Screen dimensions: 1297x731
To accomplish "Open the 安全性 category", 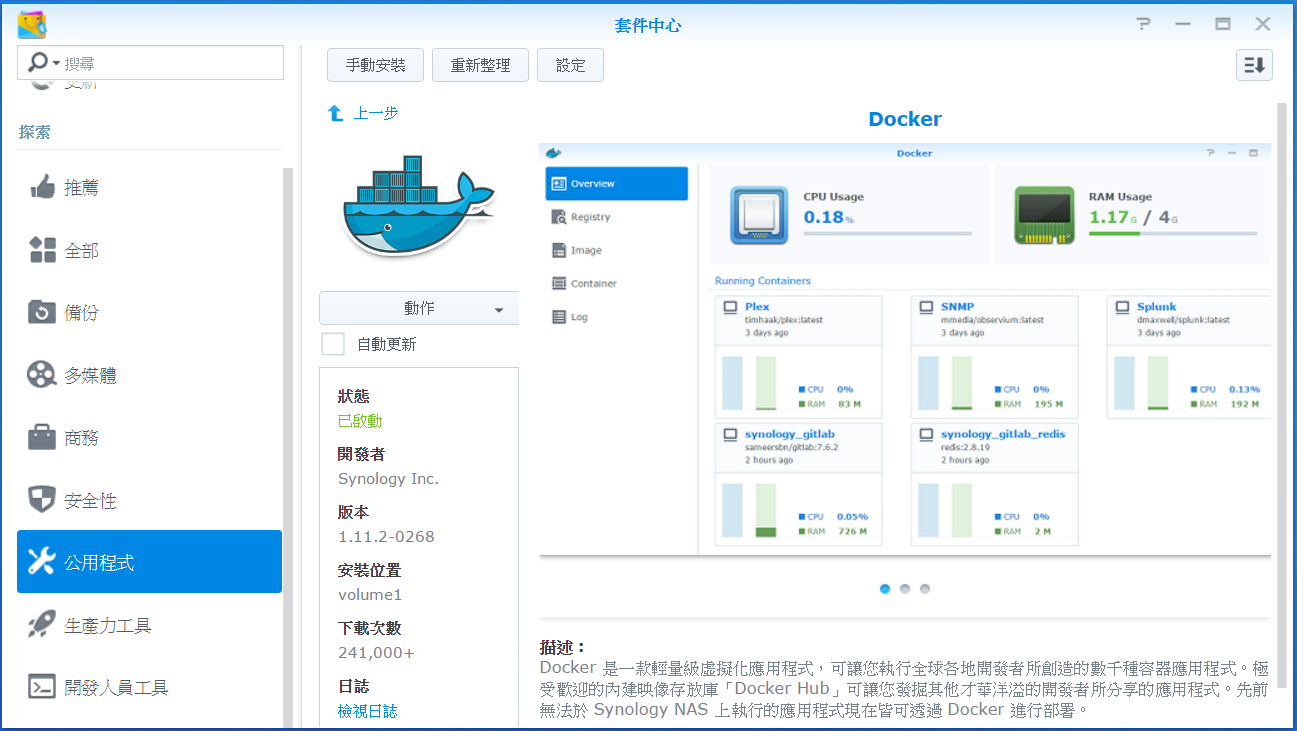I will [x=150, y=500].
